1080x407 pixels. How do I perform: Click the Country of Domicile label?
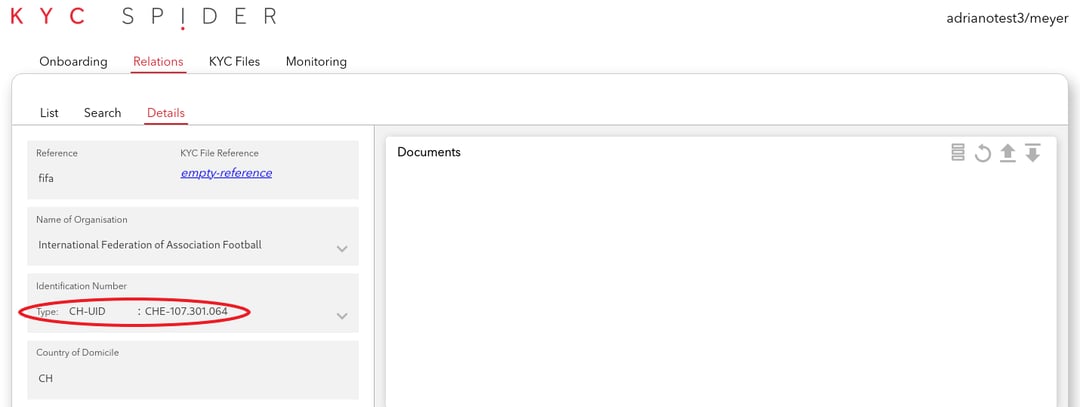[78, 353]
